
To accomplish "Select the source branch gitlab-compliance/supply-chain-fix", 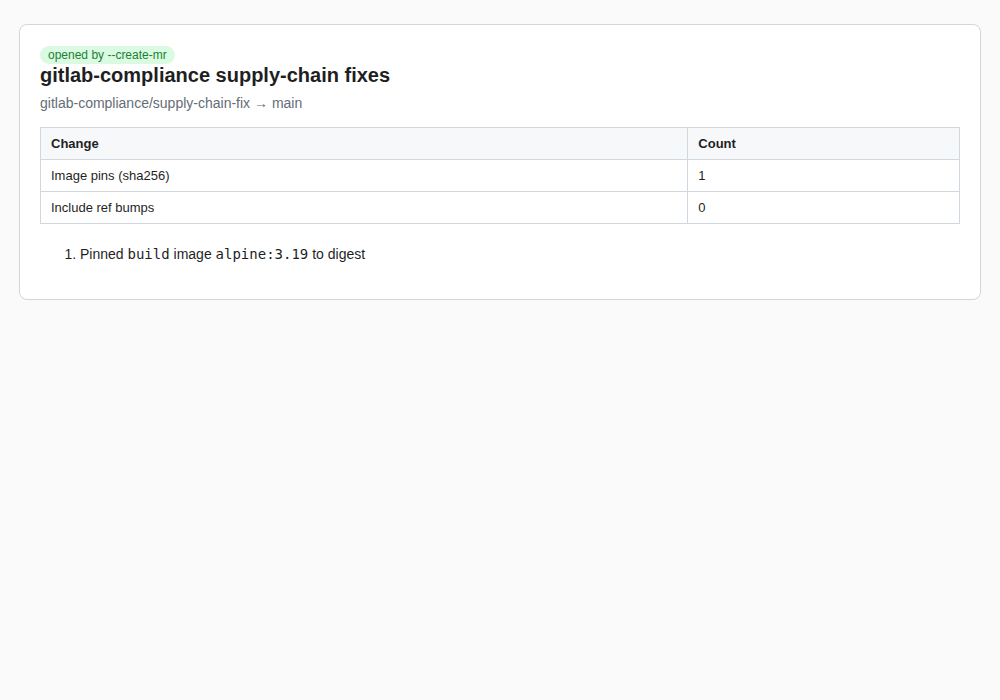I will [x=145, y=103].
